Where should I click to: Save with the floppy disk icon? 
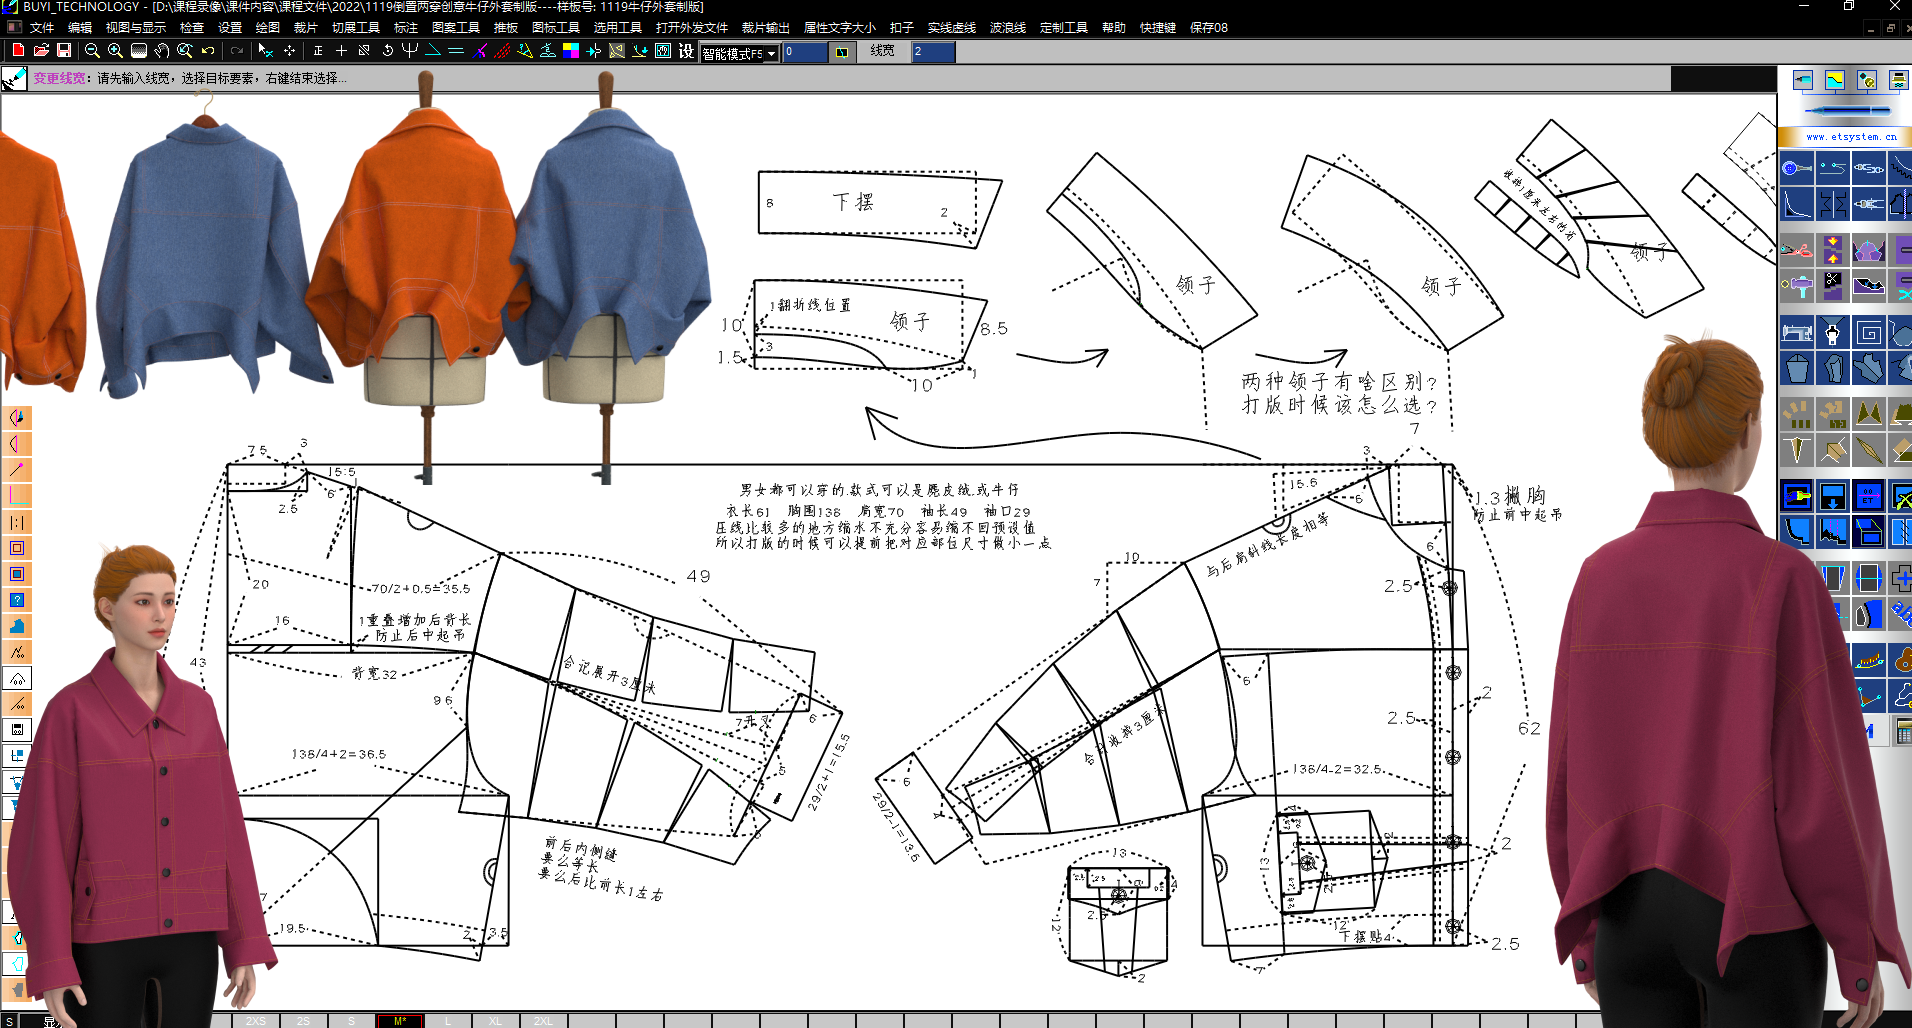point(64,50)
